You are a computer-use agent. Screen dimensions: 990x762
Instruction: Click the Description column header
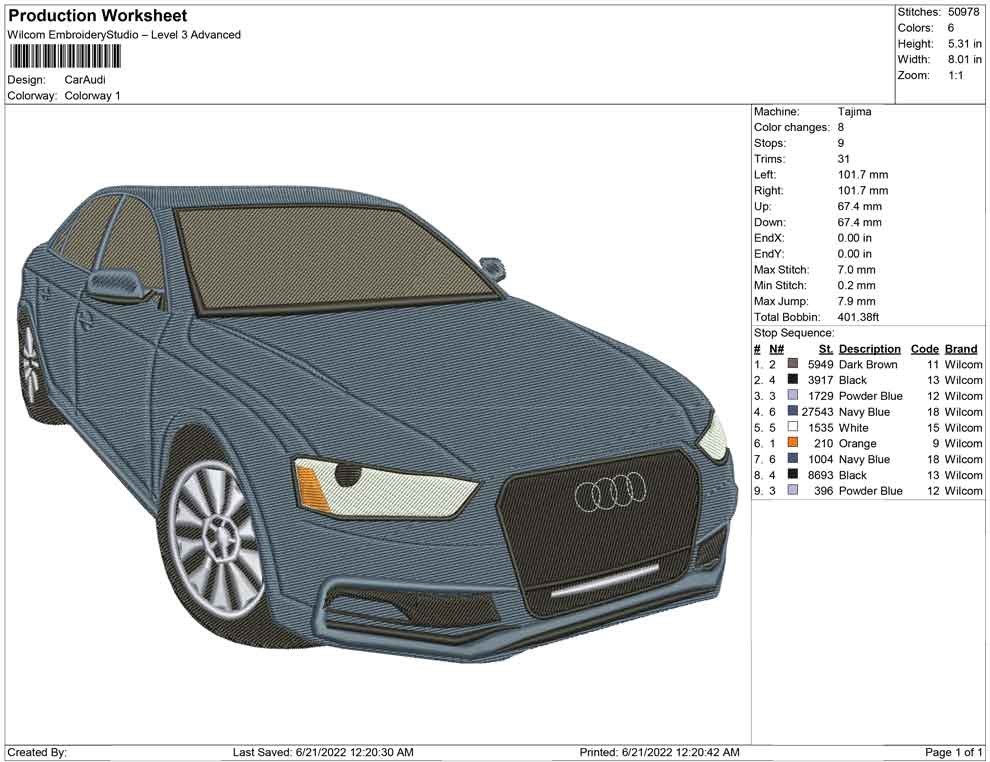[x=869, y=349]
